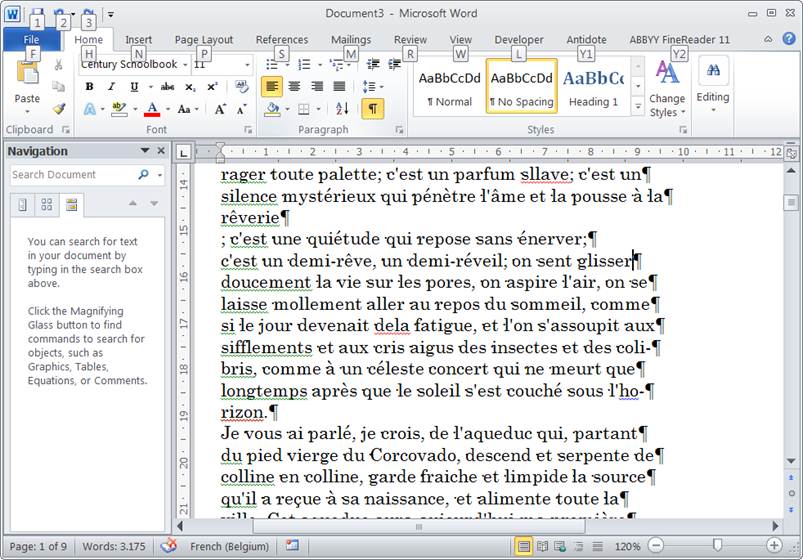
Task: Open the Century Schoolbook font dropdown
Action: click(185, 65)
